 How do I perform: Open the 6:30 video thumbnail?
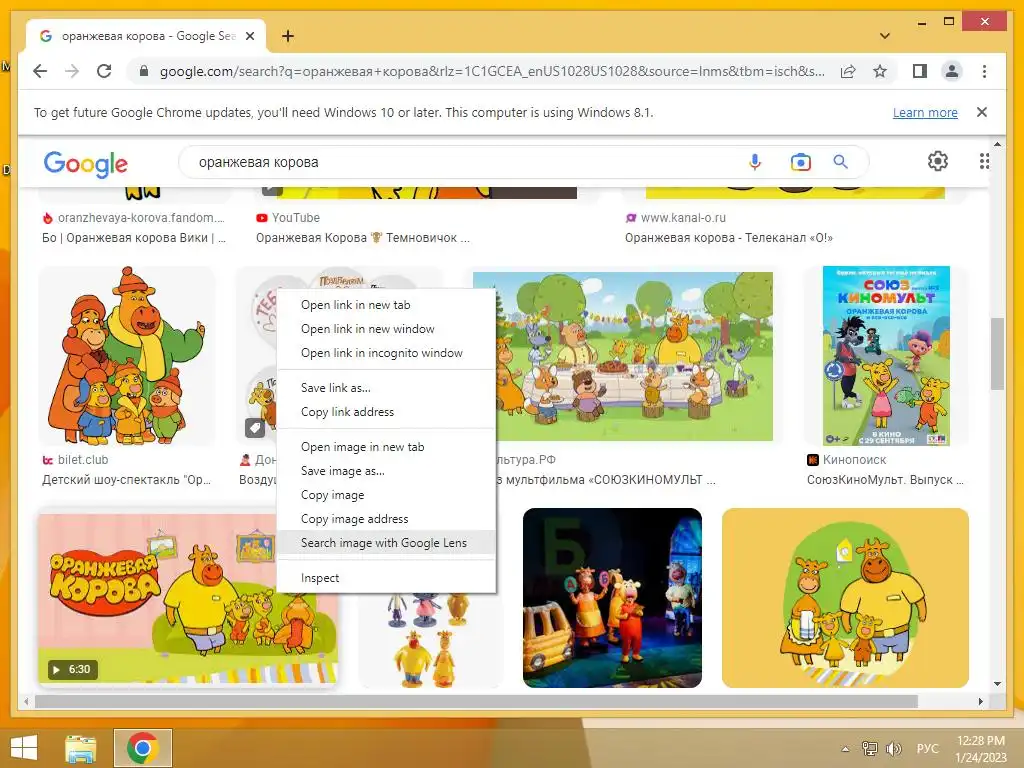tap(188, 598)
